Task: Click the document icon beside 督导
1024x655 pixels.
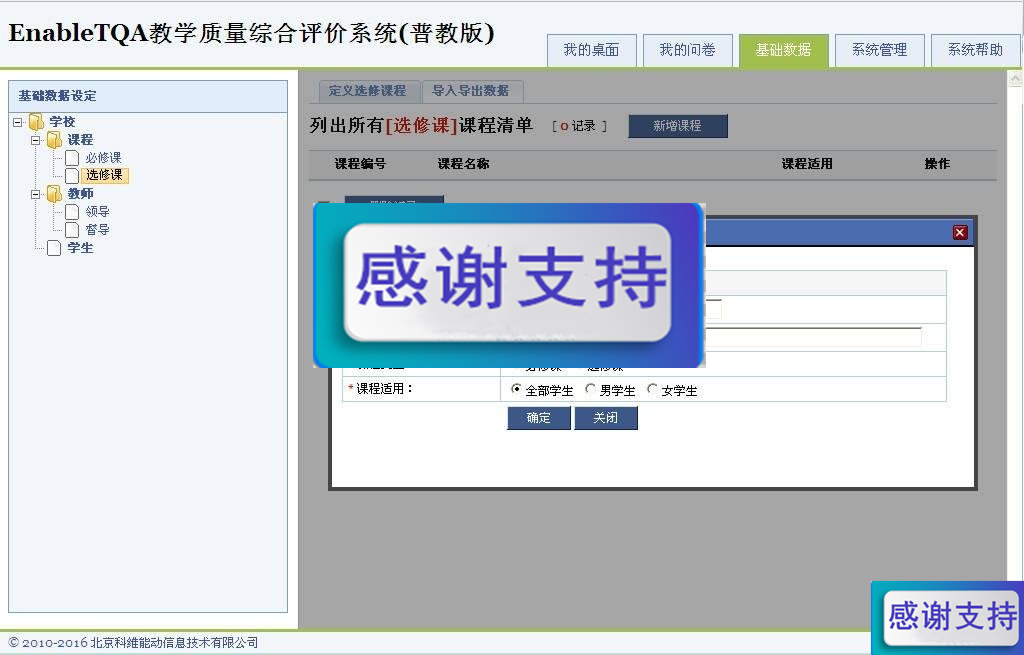Action: pyautogui.click(x=72, y=230)
